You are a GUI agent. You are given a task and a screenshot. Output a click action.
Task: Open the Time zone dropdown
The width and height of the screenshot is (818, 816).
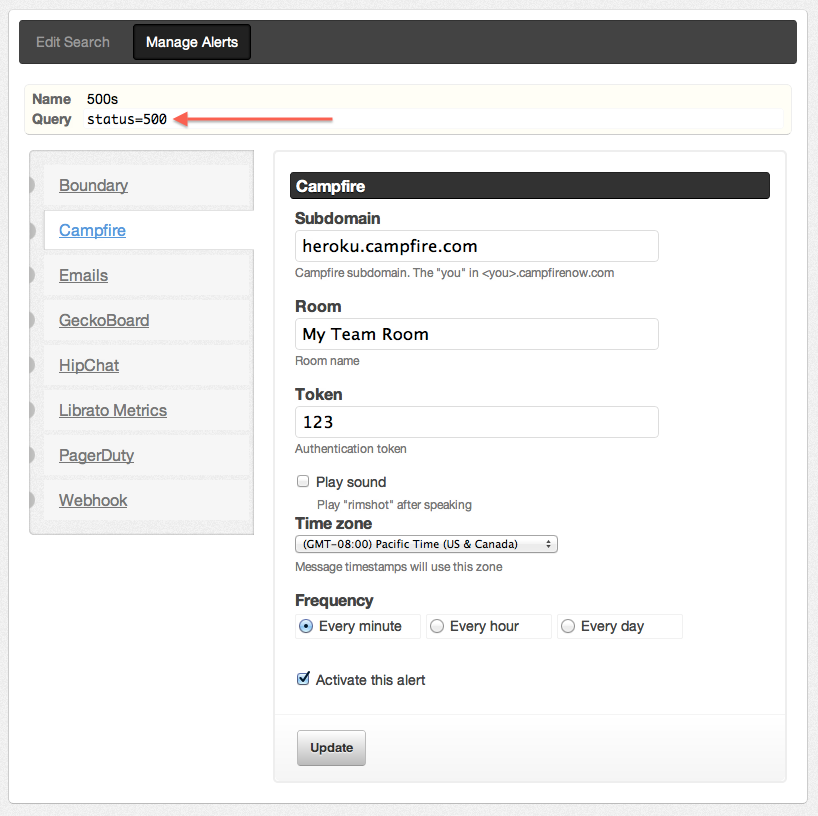click(426, 544)
